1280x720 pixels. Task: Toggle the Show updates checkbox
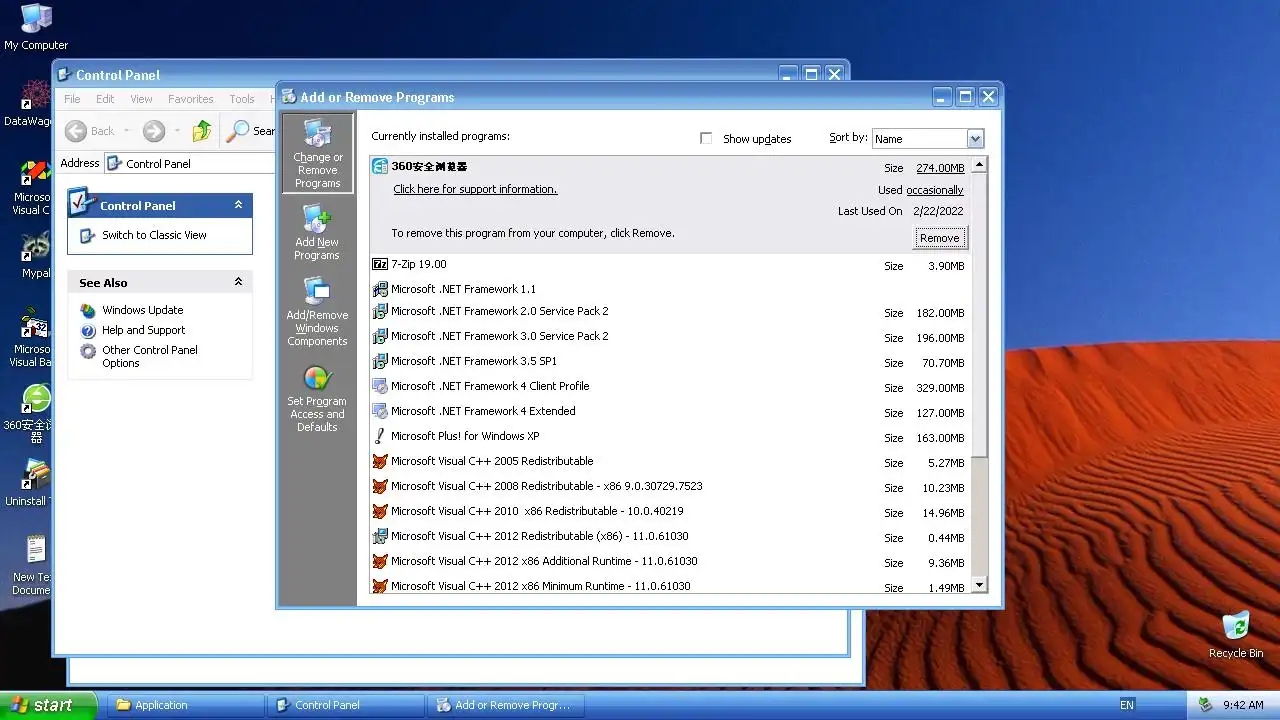click(706, 139)
